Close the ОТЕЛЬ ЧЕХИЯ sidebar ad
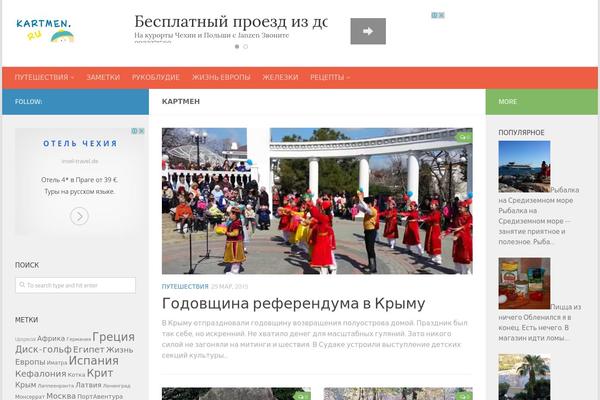600x400 pixels. (x=141, y=131)
